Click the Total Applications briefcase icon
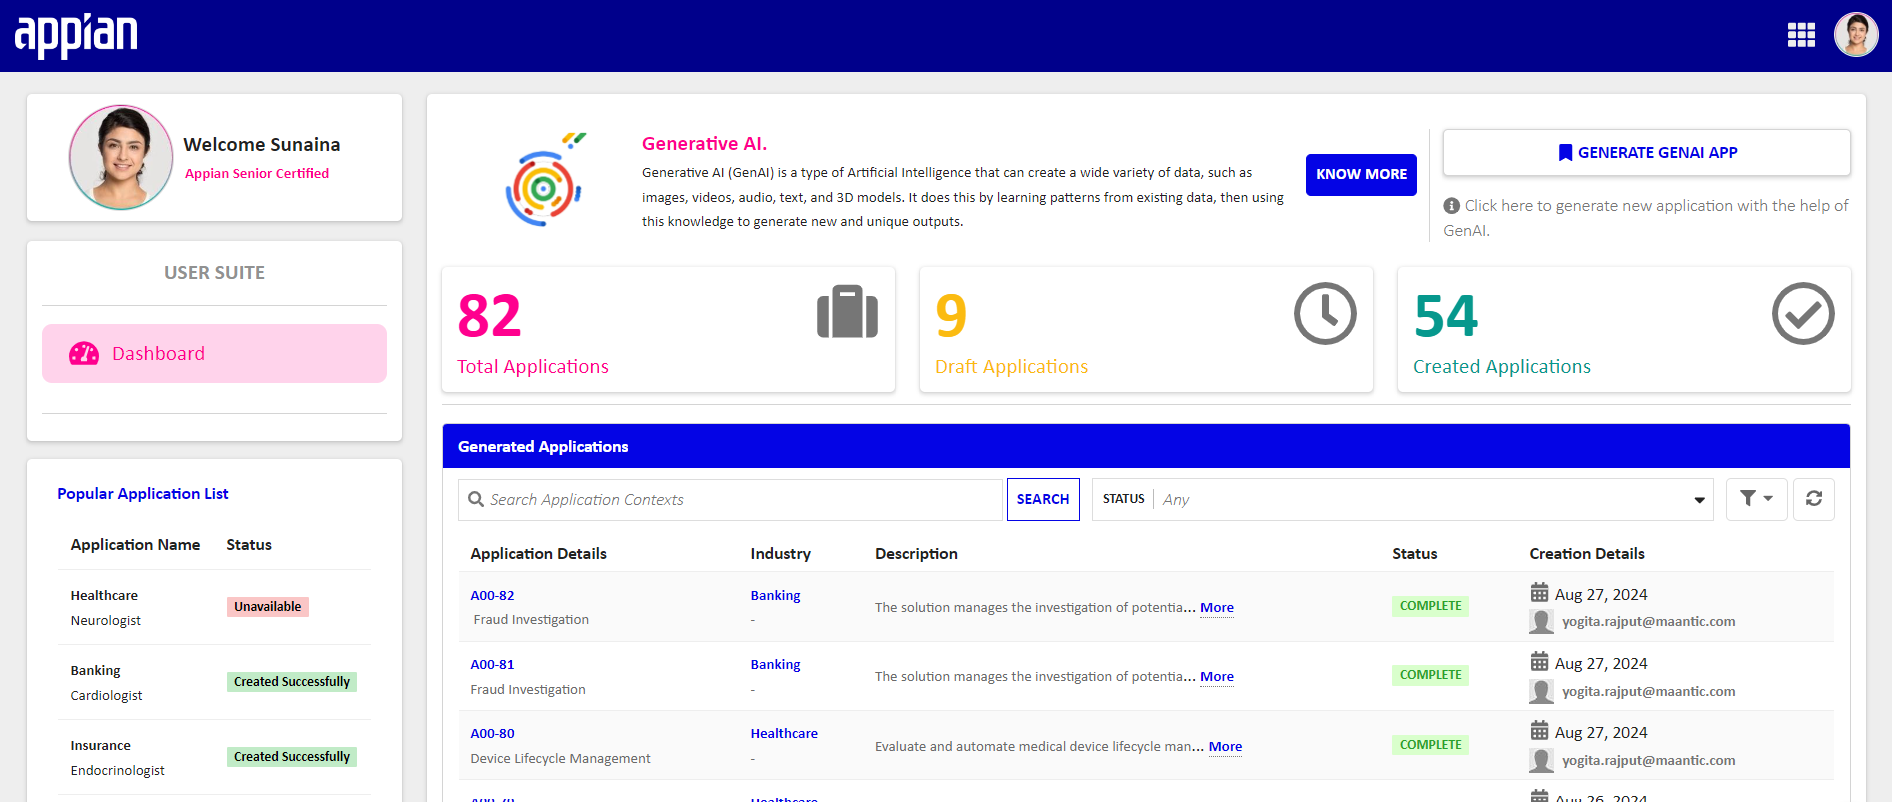The width and height of the screenshot is (1892, 802). [x=847, y=312]
